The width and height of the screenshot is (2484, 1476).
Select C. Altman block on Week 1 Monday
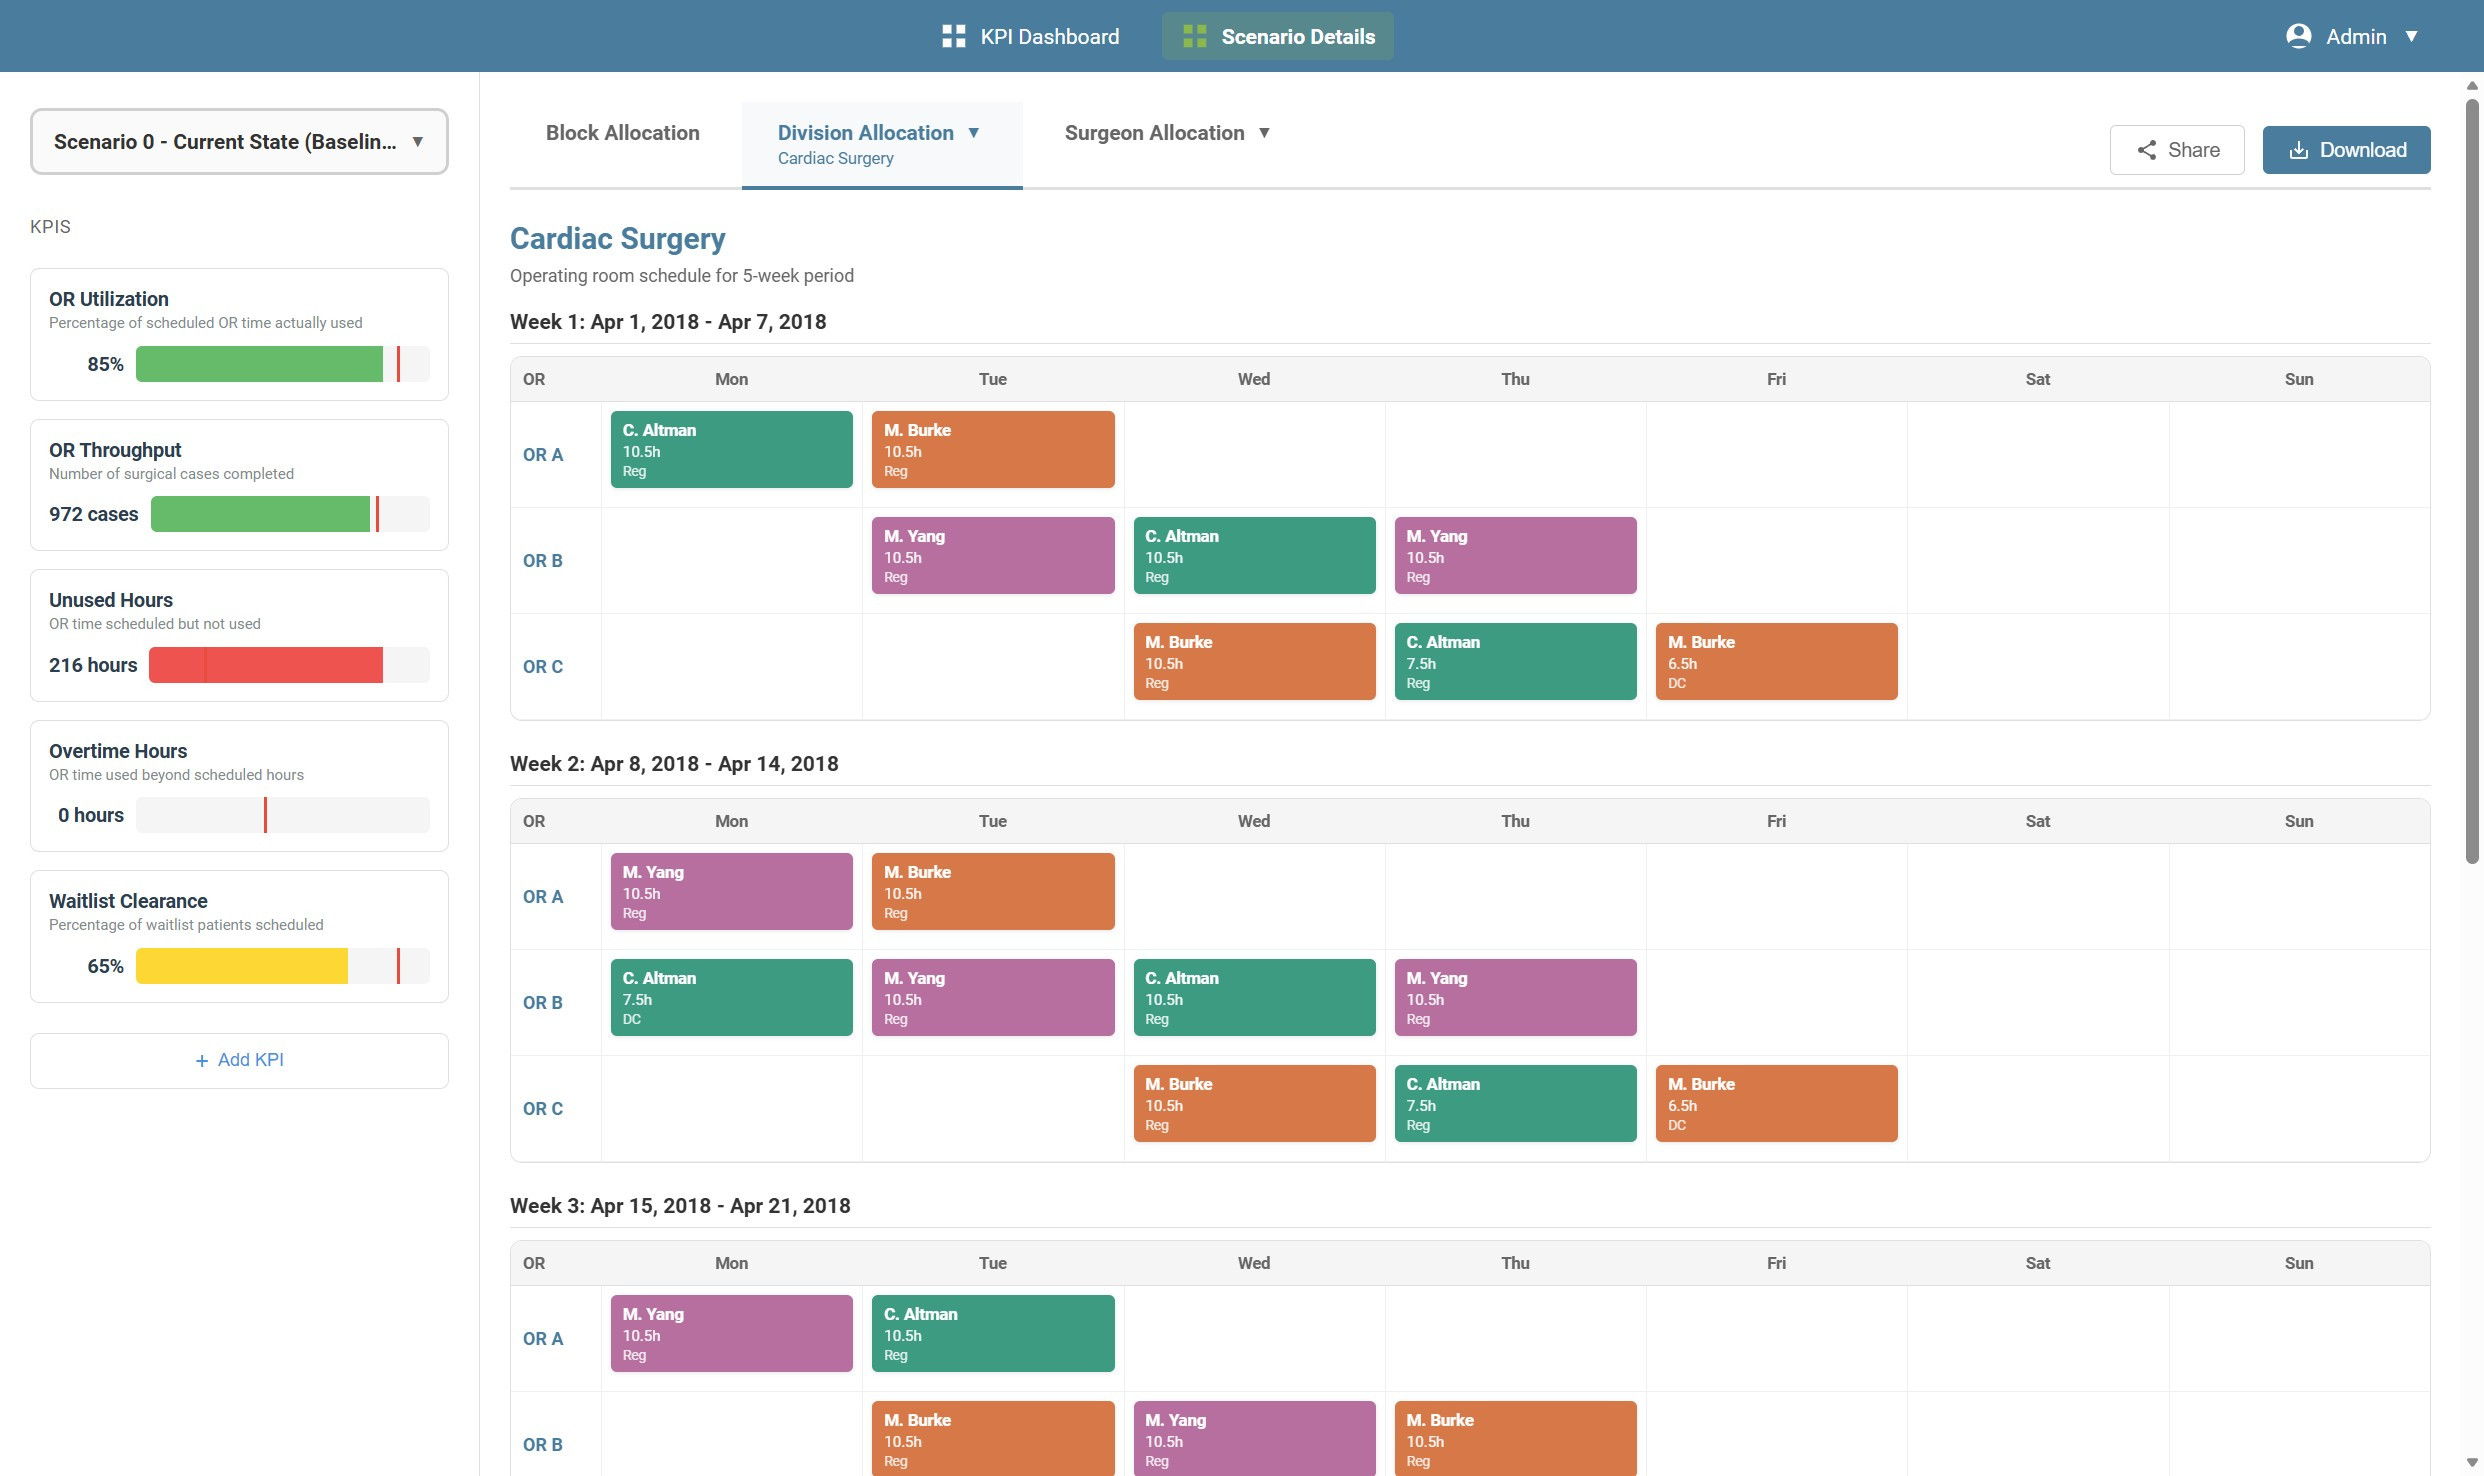[731, 450]
